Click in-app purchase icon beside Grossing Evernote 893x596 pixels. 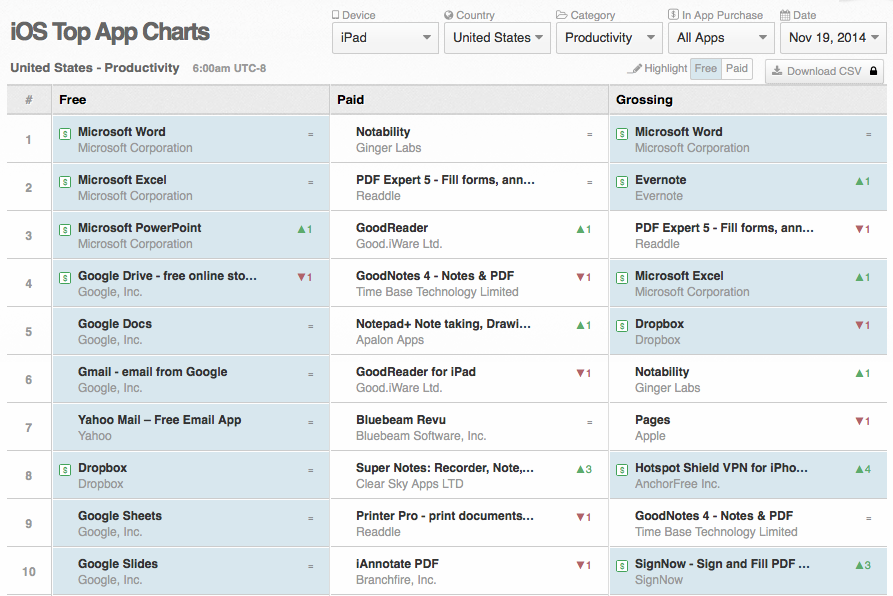(622, 182)
